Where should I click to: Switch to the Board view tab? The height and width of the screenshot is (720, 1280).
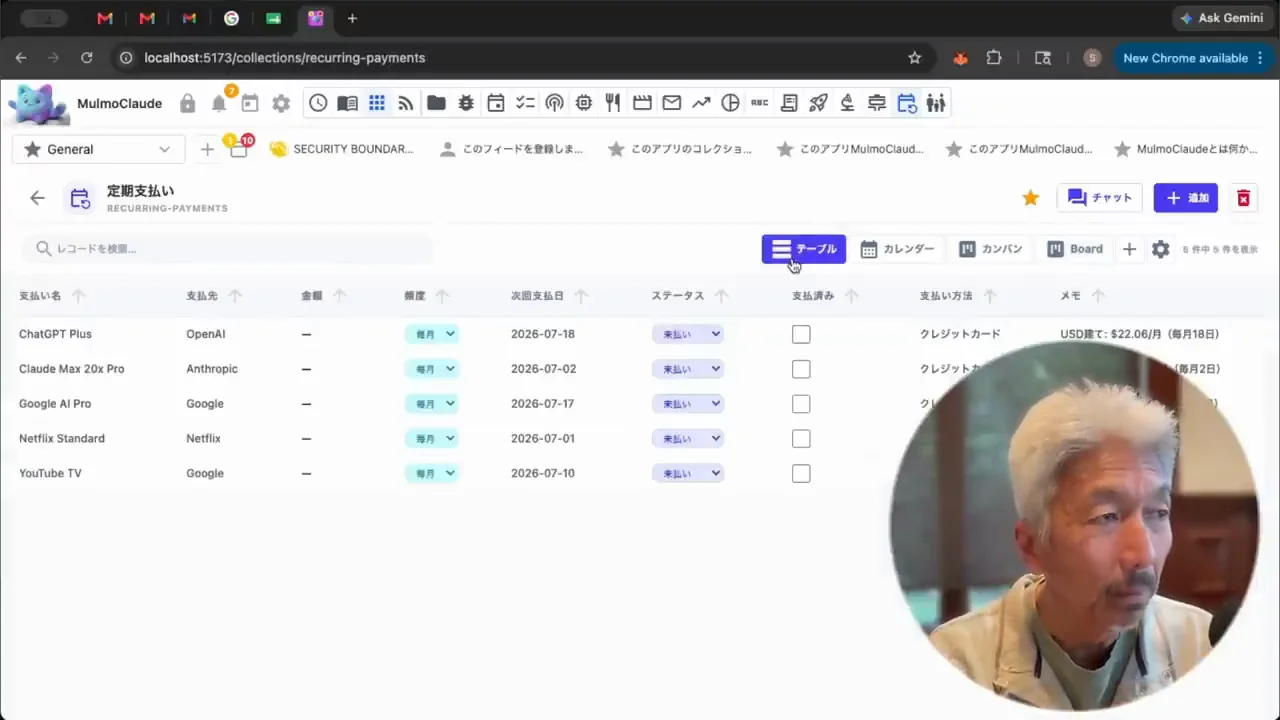[1075, 249]
